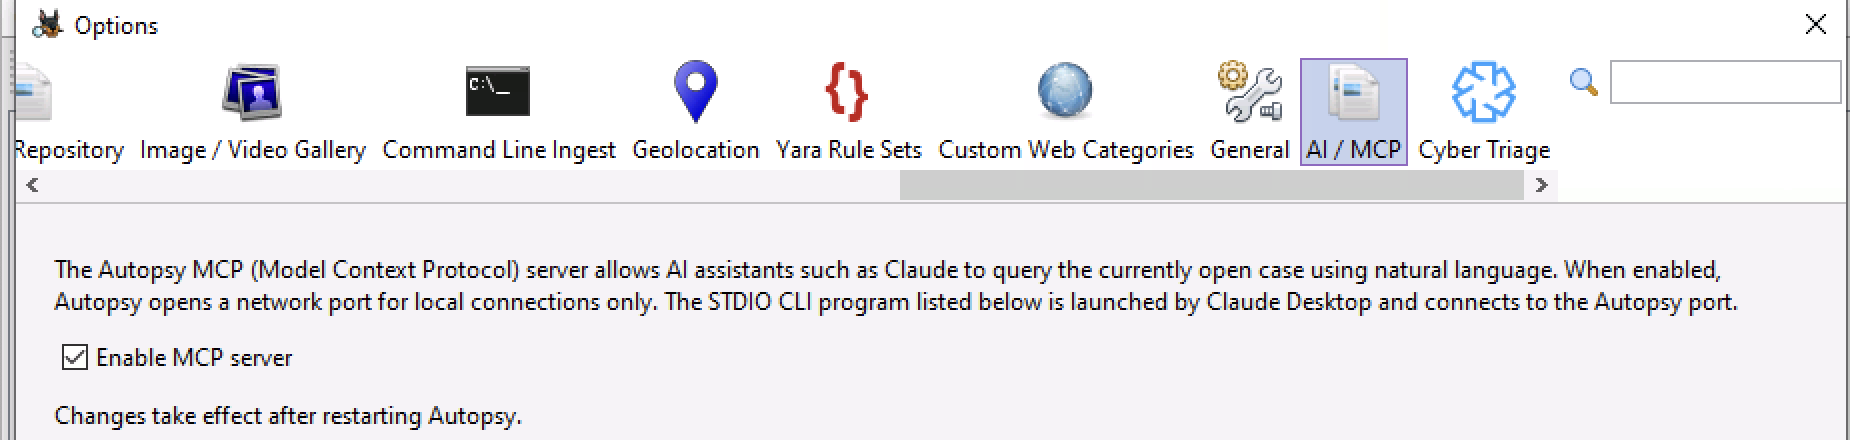The image size is (1850, 440).
Task: Click the AI / MCP document icon
Action: click(1353, 92)
